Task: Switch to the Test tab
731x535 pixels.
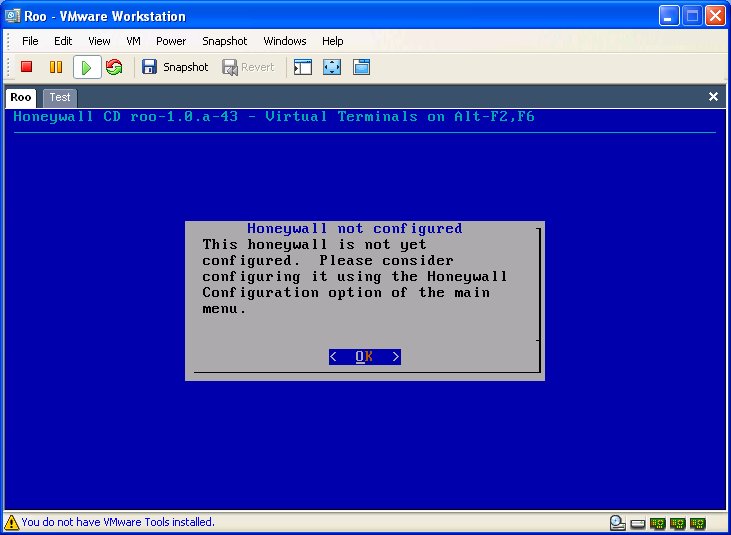Action: (60, 97)
